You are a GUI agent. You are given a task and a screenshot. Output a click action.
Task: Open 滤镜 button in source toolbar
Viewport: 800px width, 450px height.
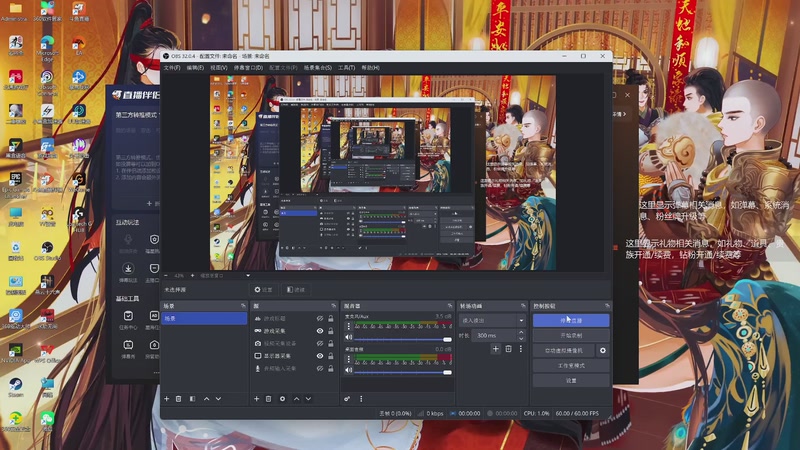296,290
